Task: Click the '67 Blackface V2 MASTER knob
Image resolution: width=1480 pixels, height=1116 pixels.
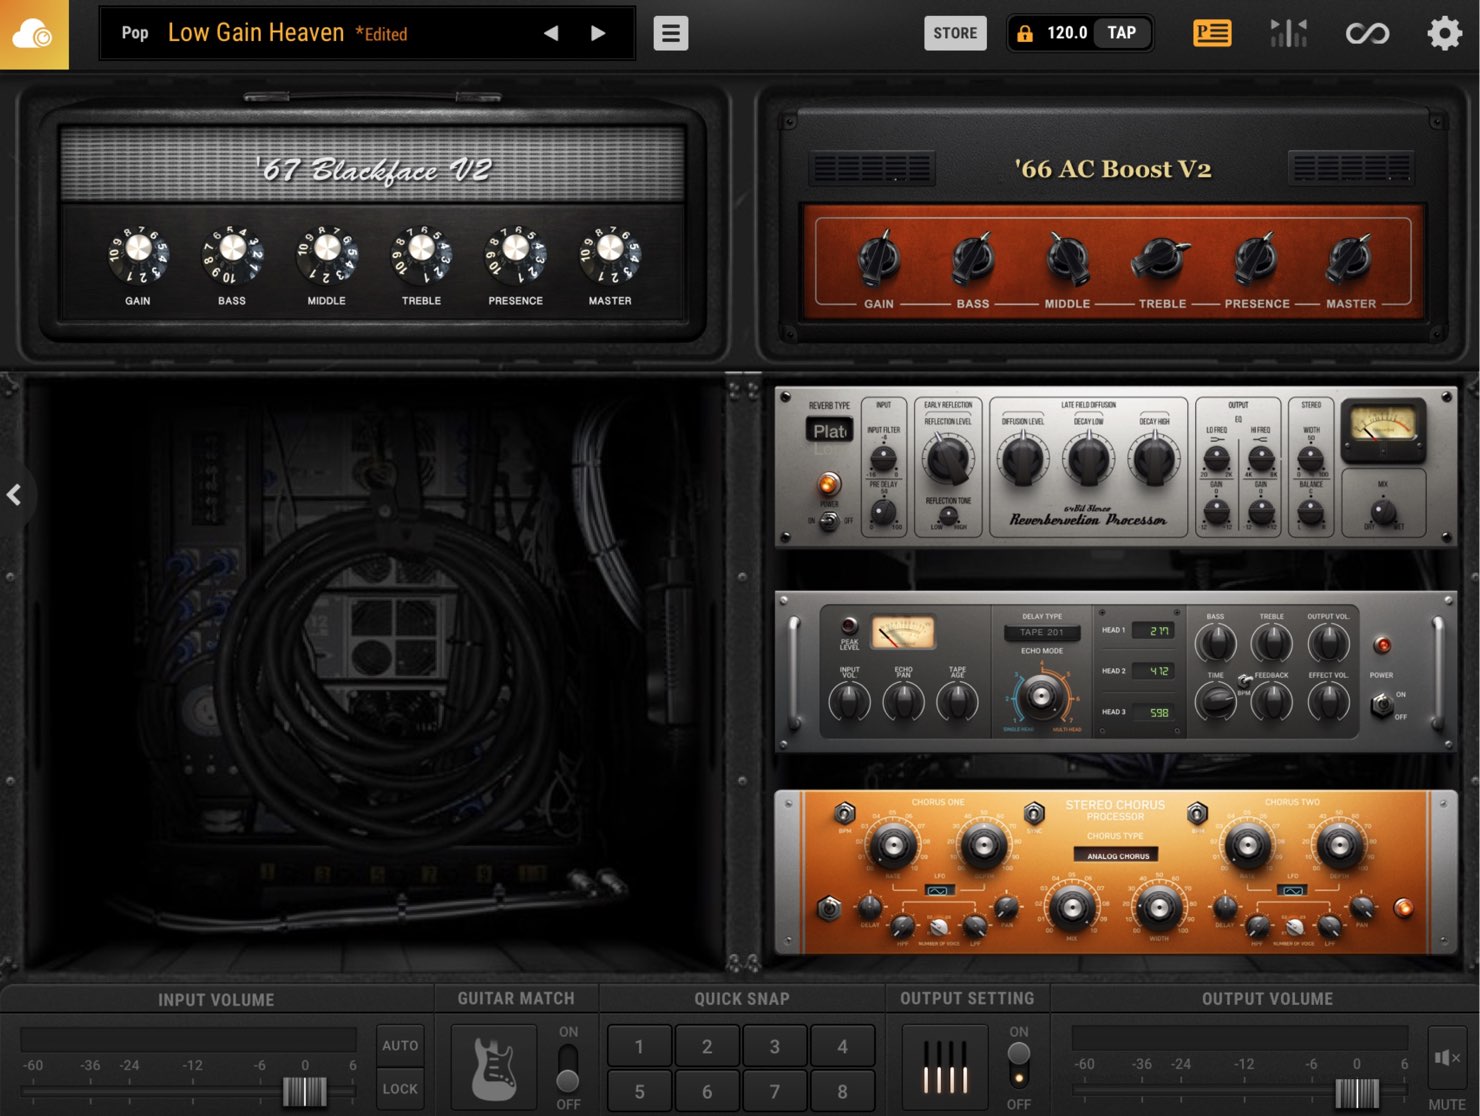Action: 610,254
